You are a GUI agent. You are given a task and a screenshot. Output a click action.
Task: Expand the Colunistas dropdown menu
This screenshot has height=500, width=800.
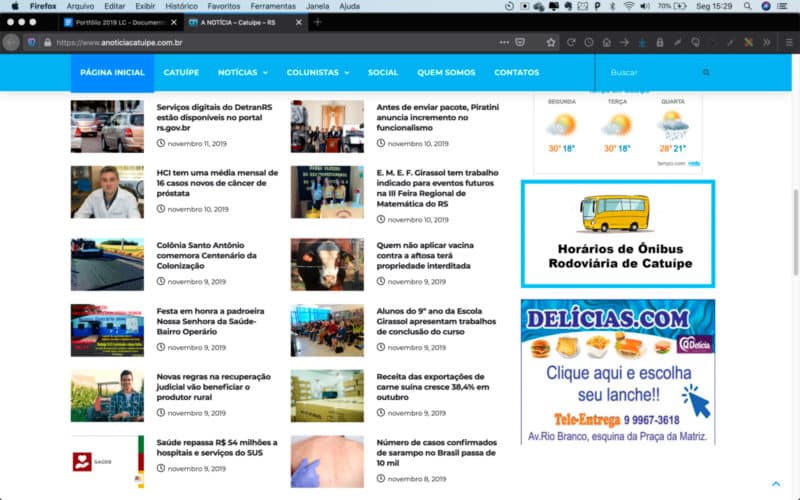317,73
